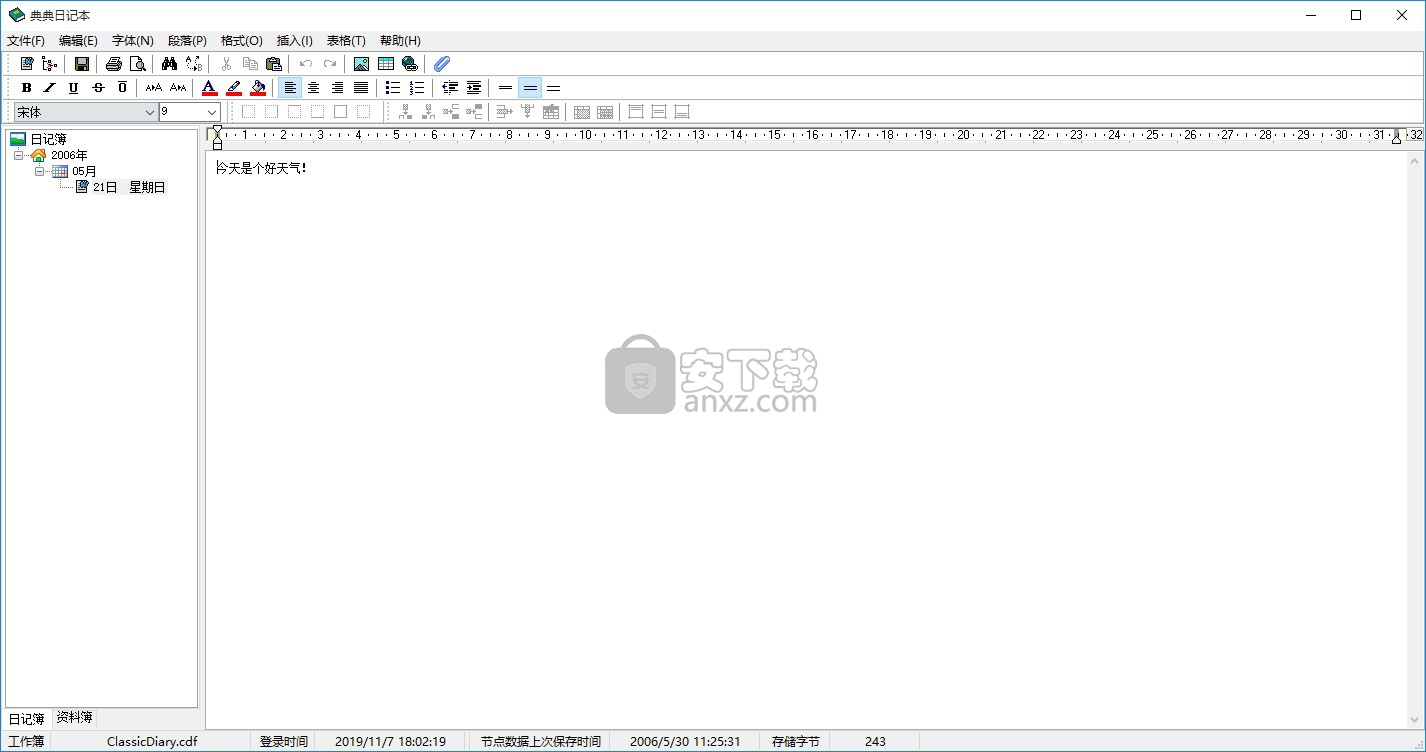Open the 插入(I) menu
Viewport: 1426px width, 752px height.
(294, 41)
